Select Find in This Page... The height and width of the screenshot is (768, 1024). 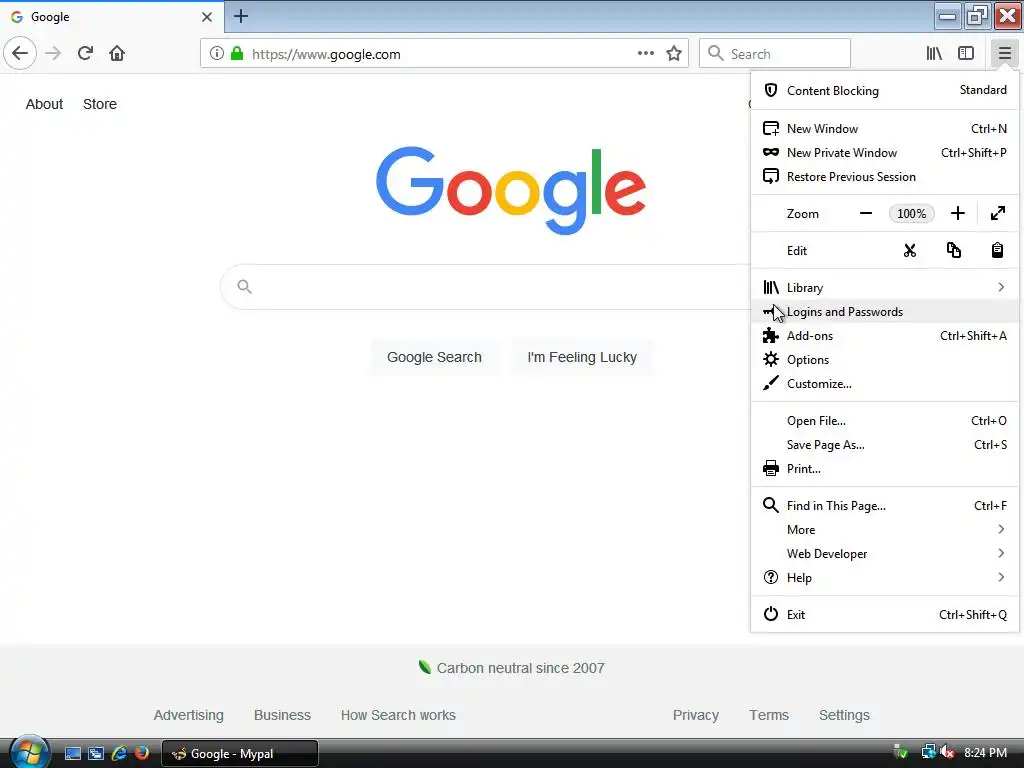[x=885, y=506]
